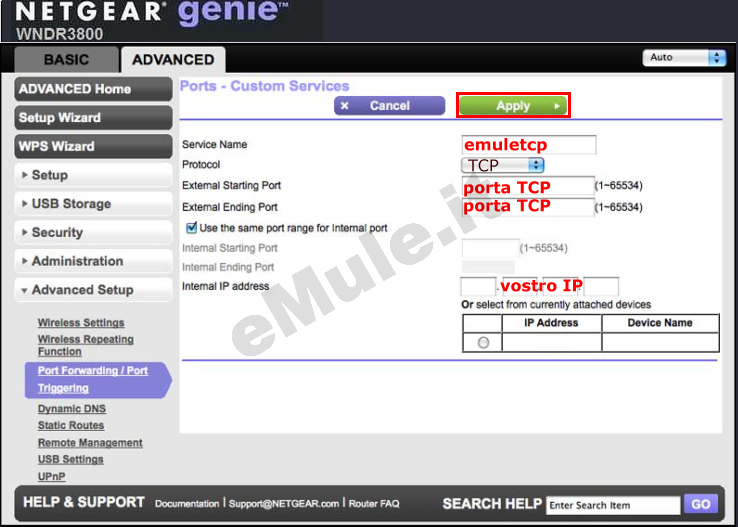
Task: Select the attached device radio button
Action: click(483, 343)
